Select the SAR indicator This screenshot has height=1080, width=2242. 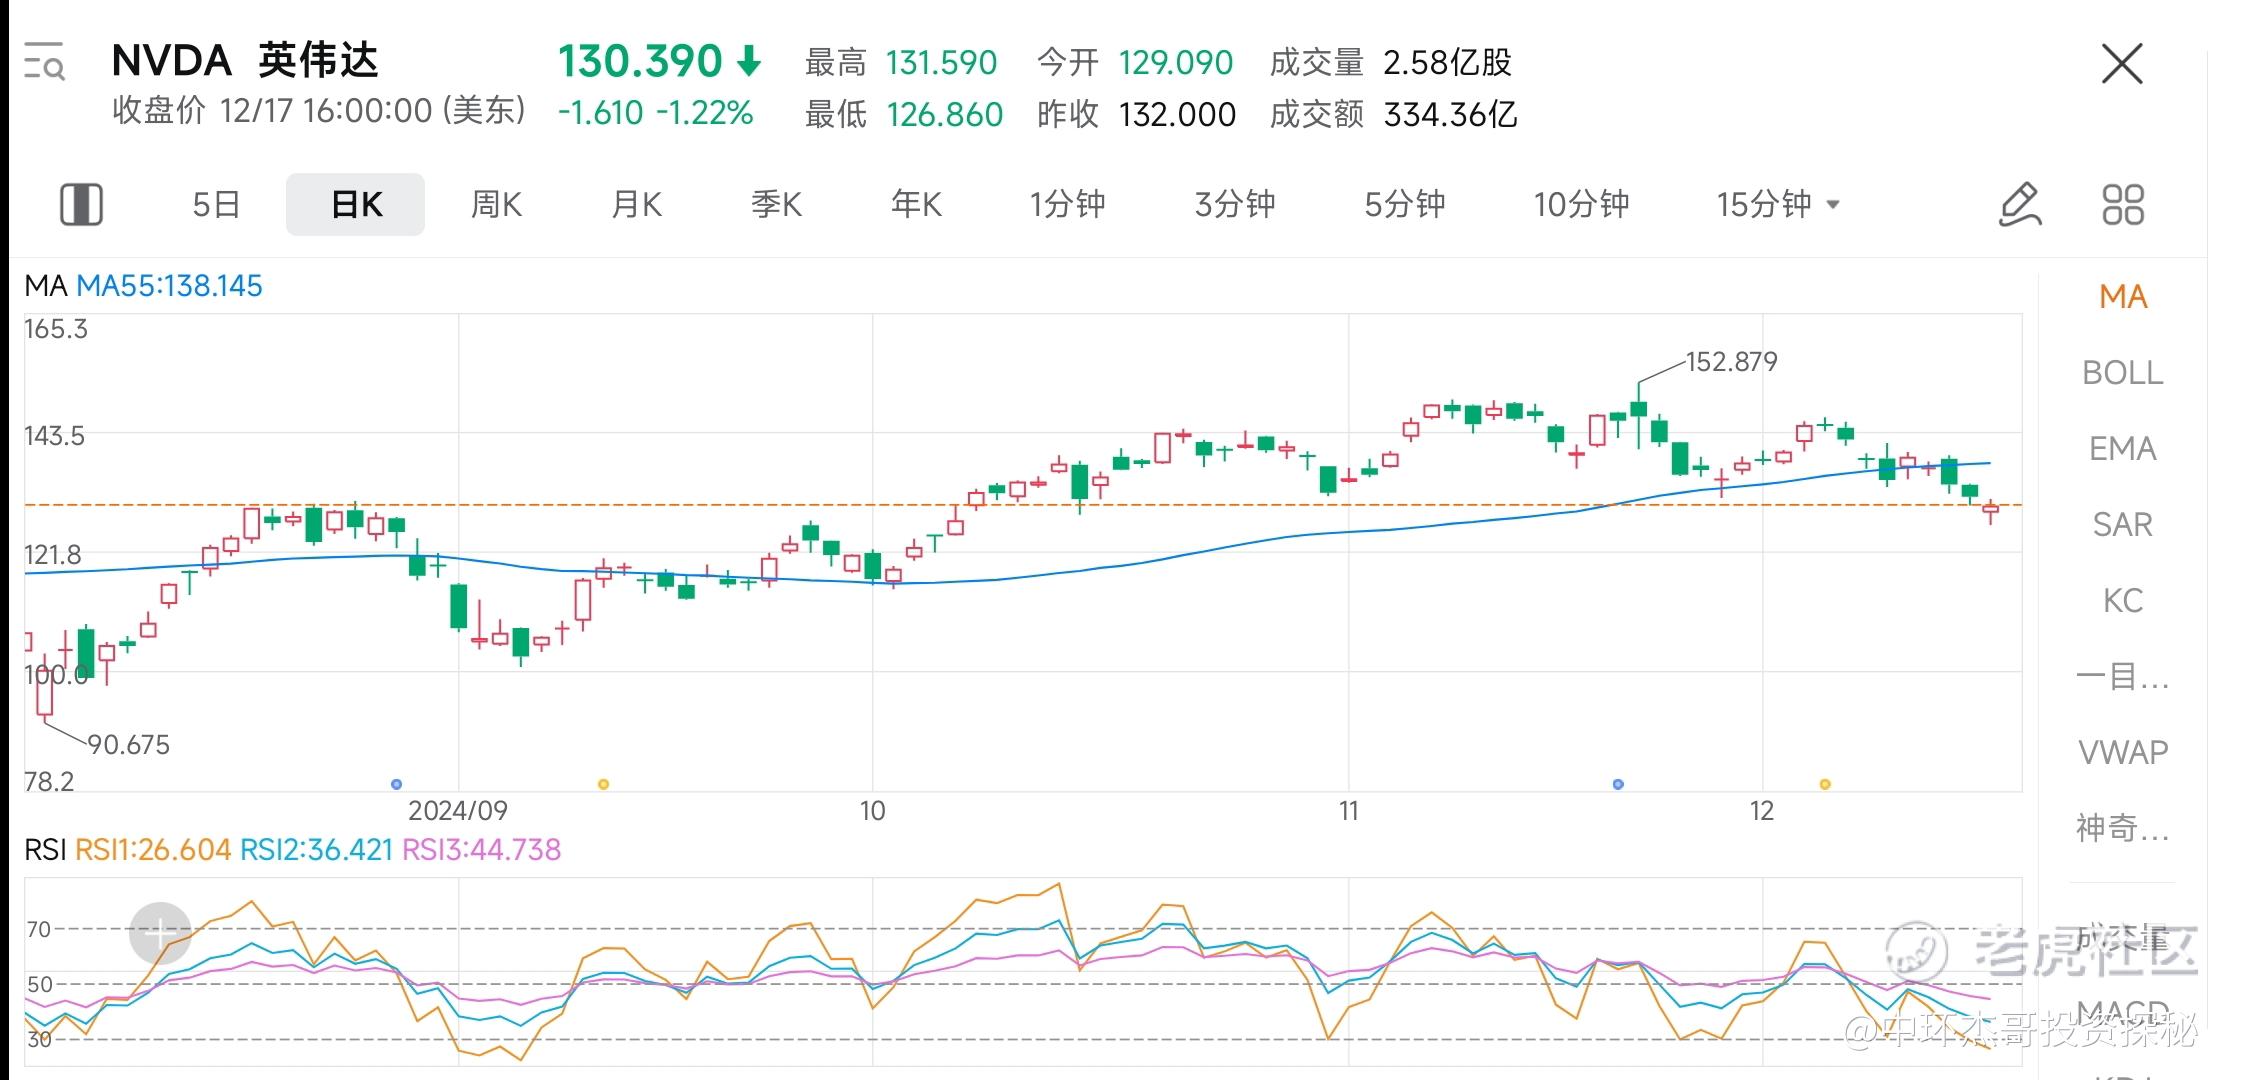[x=2123, y=525]
